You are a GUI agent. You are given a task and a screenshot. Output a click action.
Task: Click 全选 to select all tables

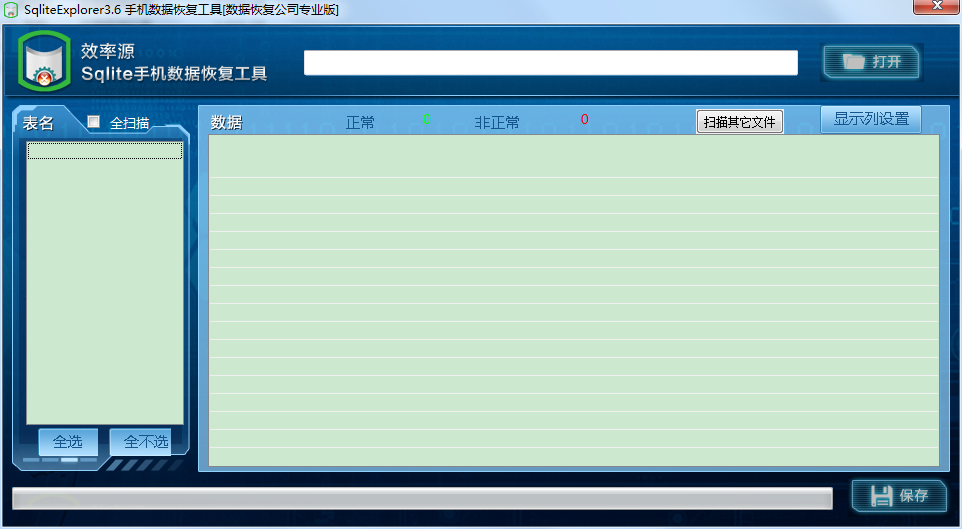tap(68, 442)
